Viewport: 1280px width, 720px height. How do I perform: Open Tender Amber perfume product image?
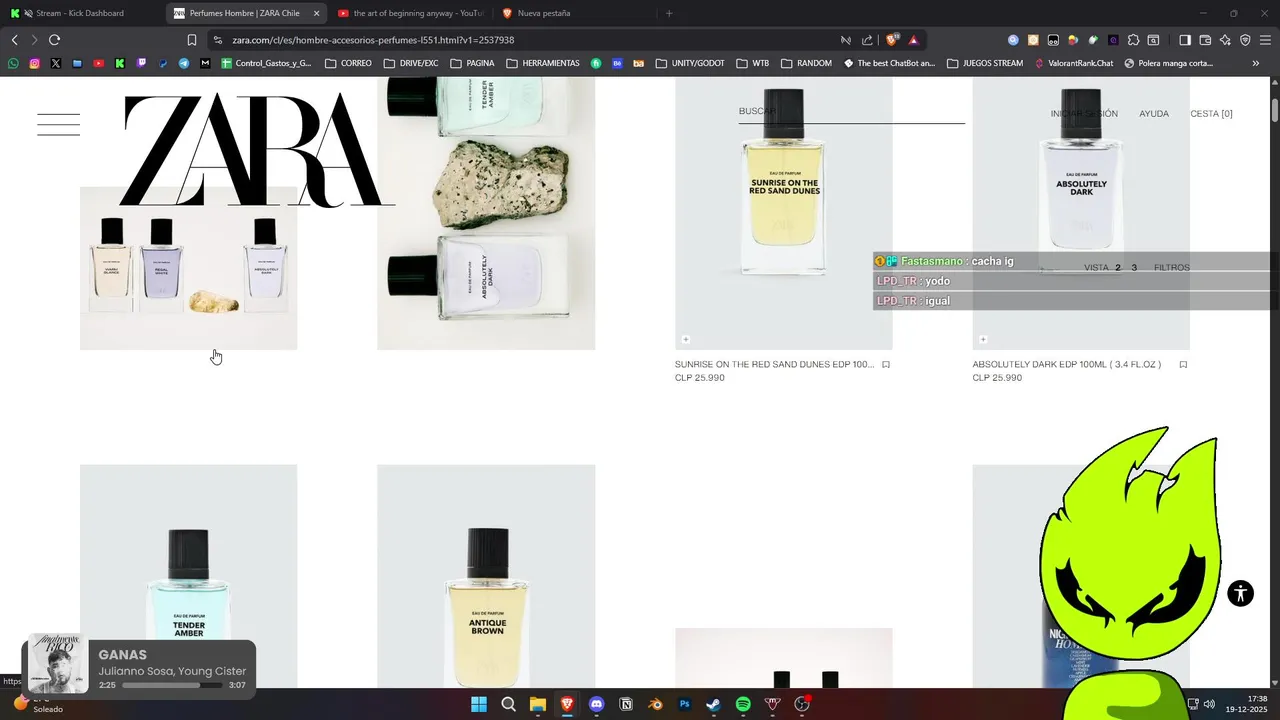(x=188, y=575)
